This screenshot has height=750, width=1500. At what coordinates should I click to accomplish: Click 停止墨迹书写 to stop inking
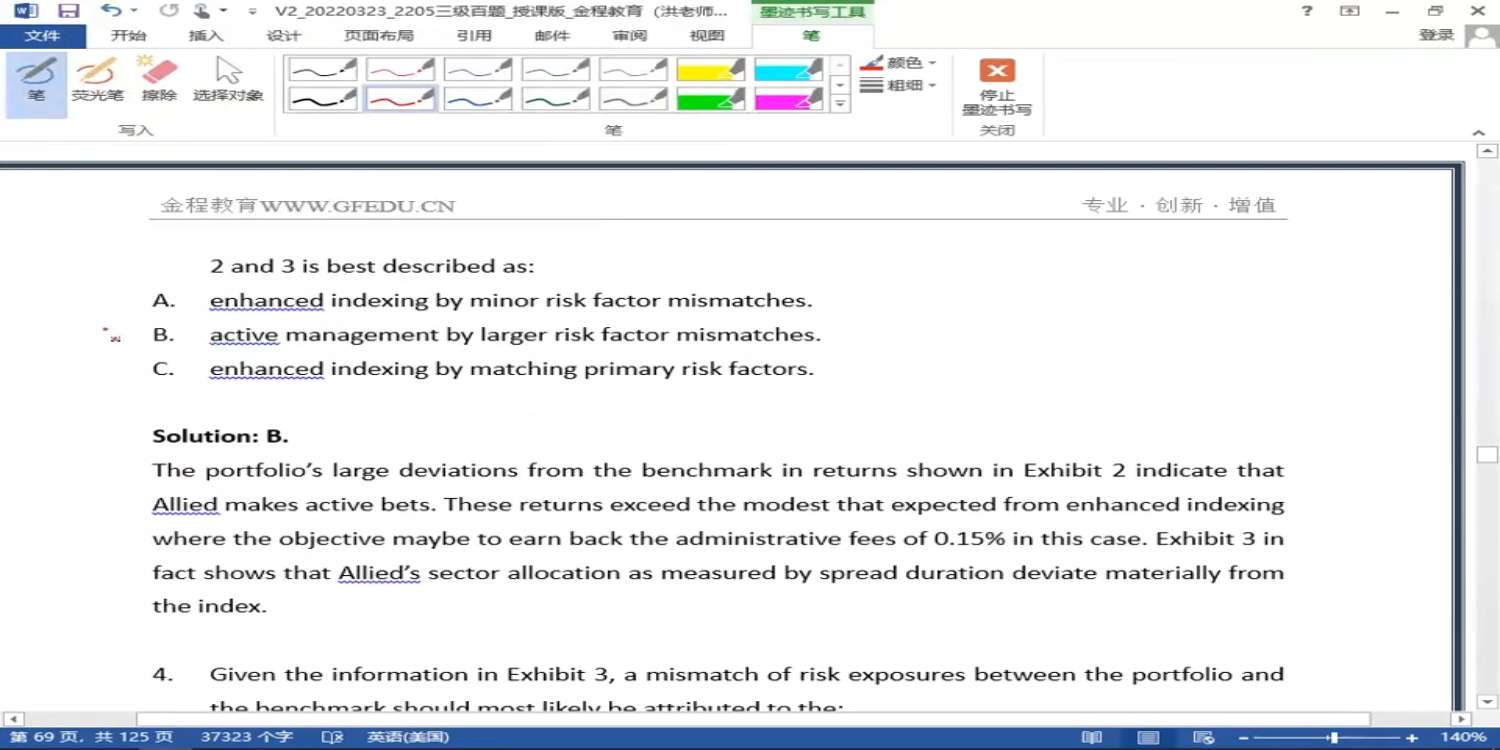997,86
